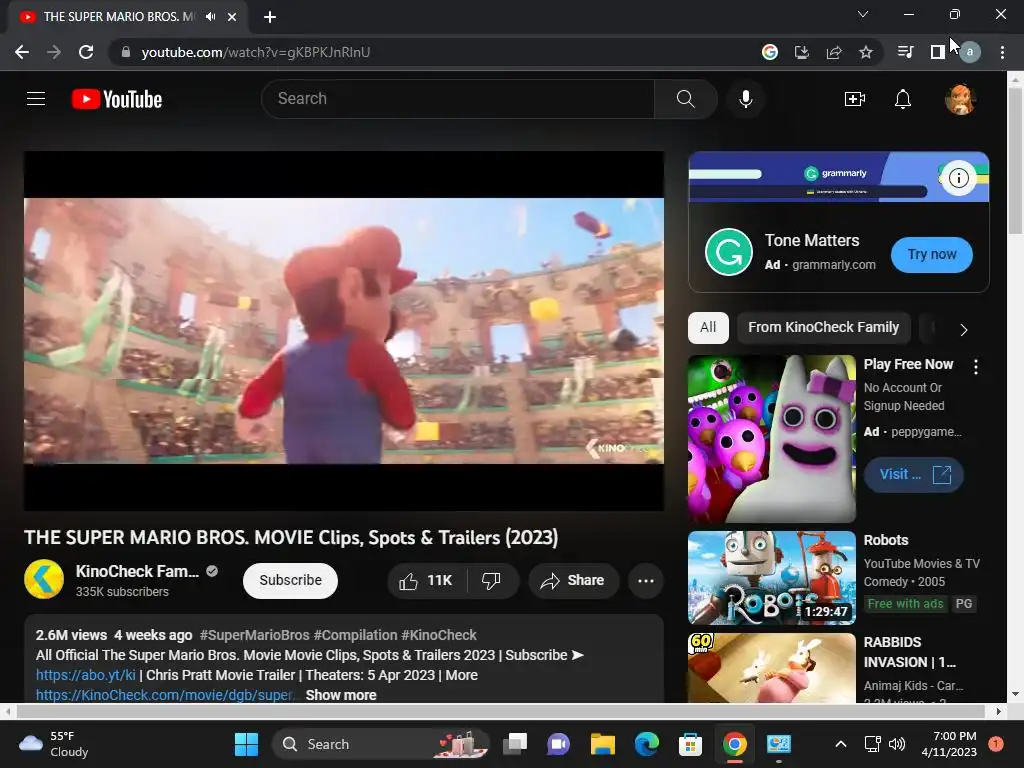This screenshot has height=768, width=1024.
Task: Click the horizontal page scrollbar
Action: (500, 711)
